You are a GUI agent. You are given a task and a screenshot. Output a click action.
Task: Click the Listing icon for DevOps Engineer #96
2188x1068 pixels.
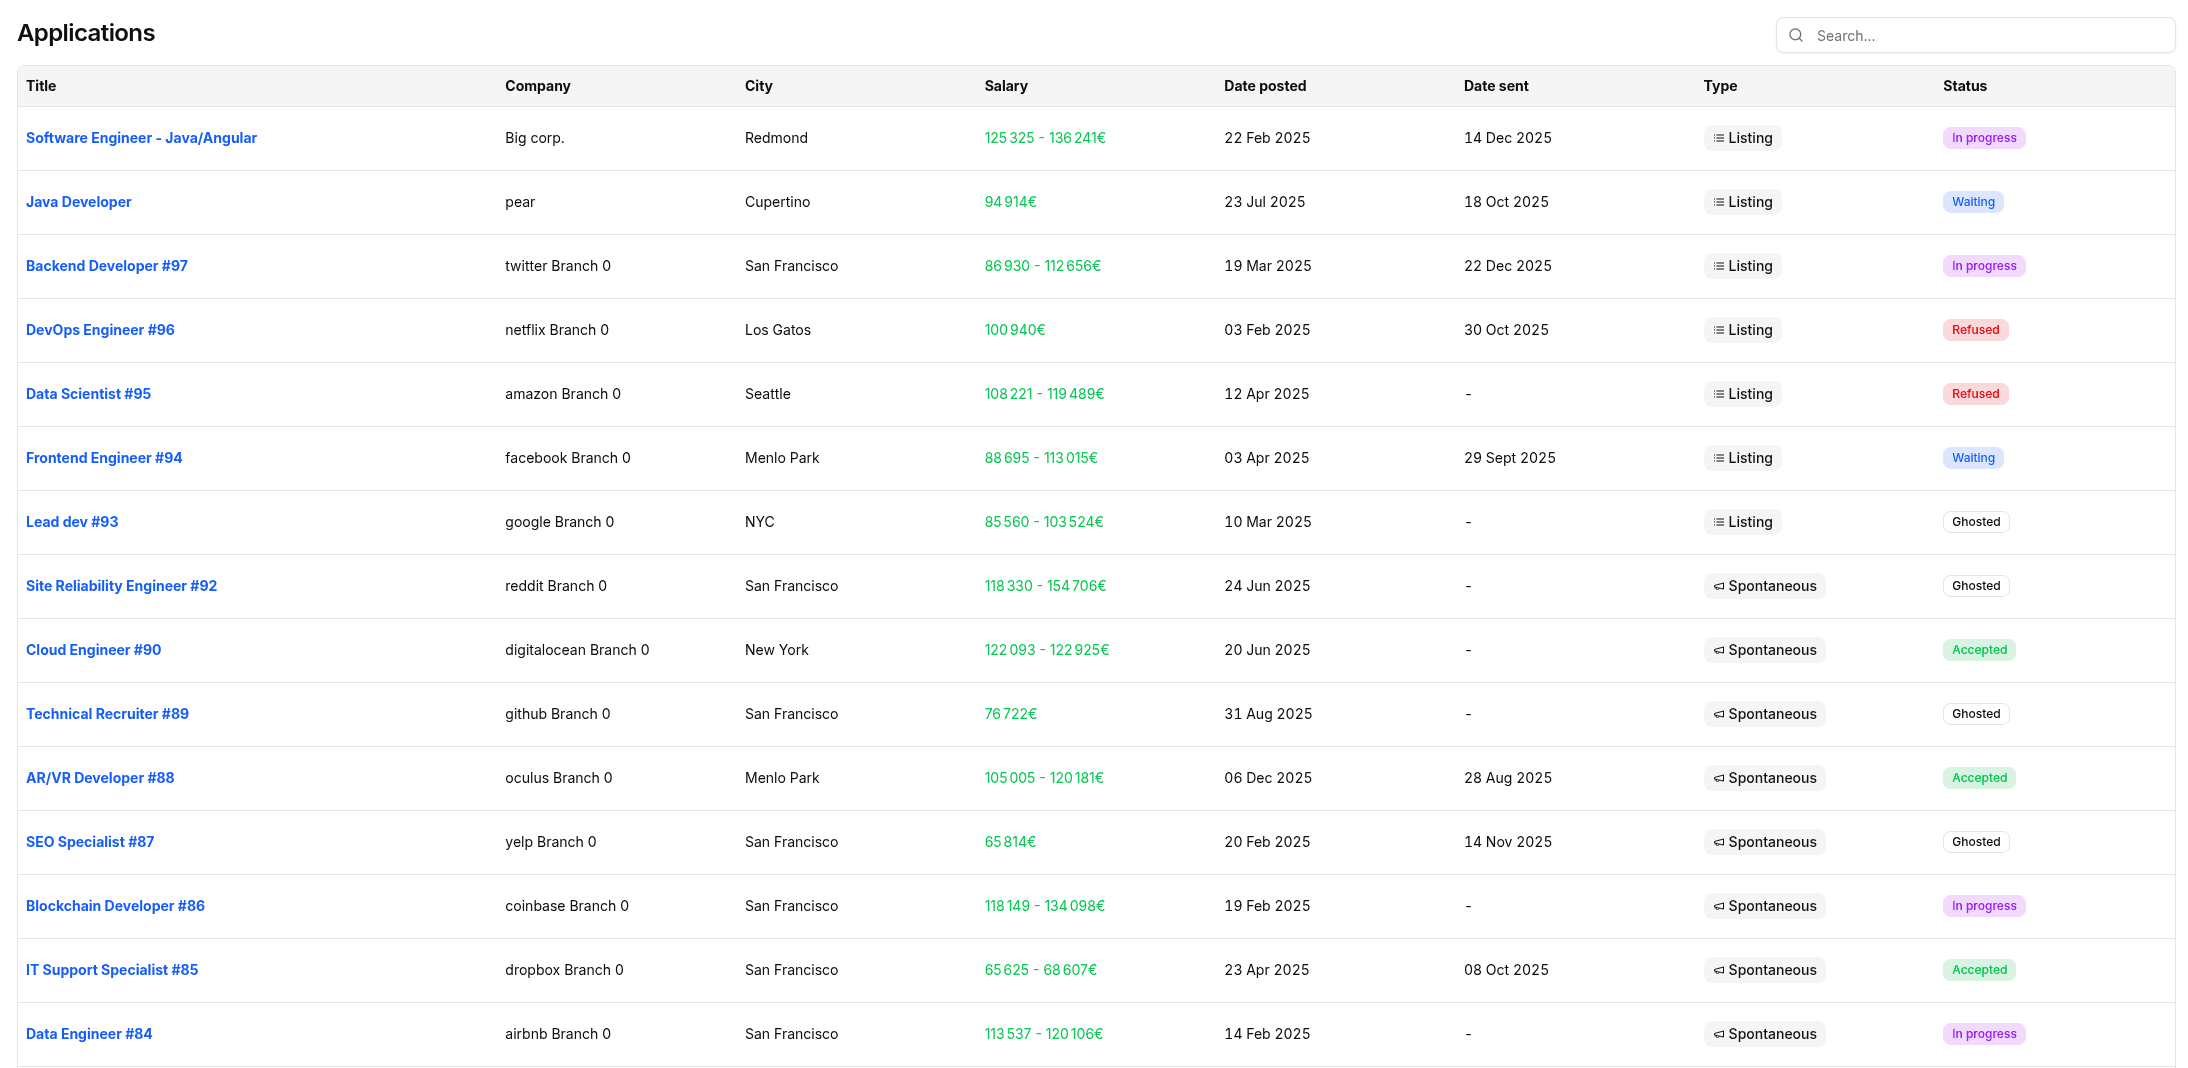click(1718, 330)
